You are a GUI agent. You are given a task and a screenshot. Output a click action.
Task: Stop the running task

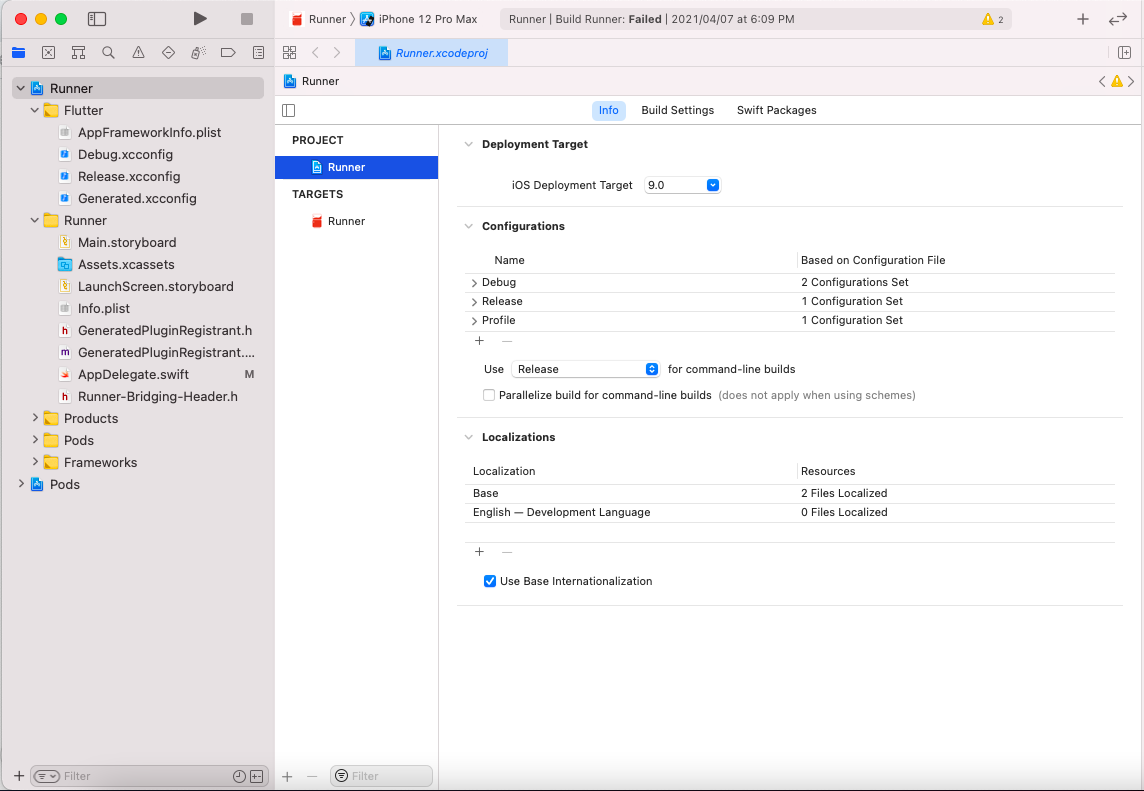(x=247, y=19)
